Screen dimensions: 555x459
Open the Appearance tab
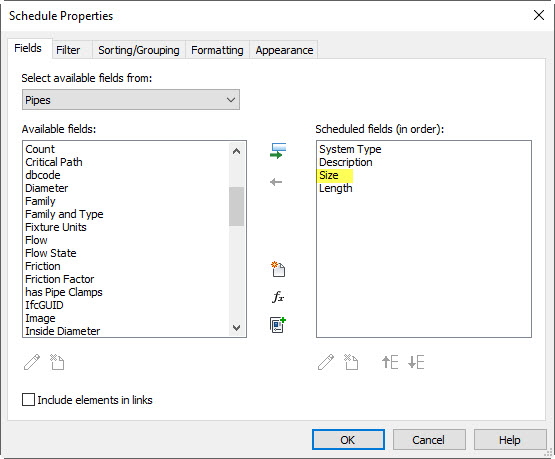[284, 50]
